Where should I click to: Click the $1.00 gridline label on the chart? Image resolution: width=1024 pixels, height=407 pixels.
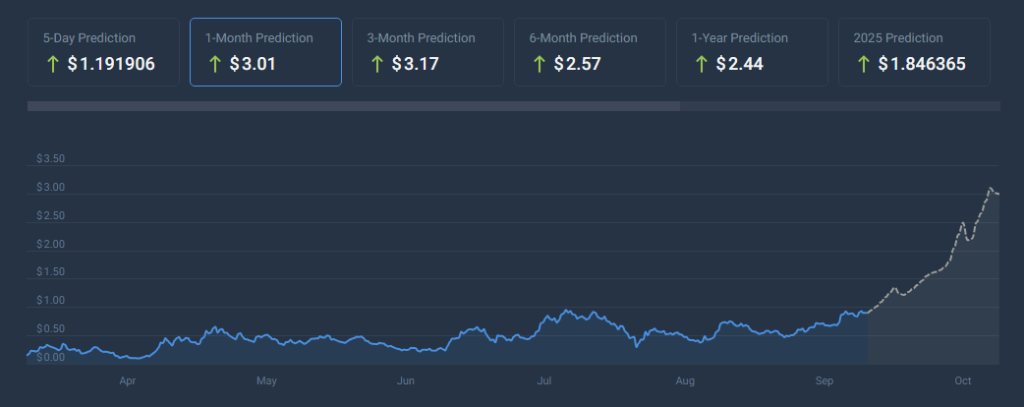click(50, 300)
